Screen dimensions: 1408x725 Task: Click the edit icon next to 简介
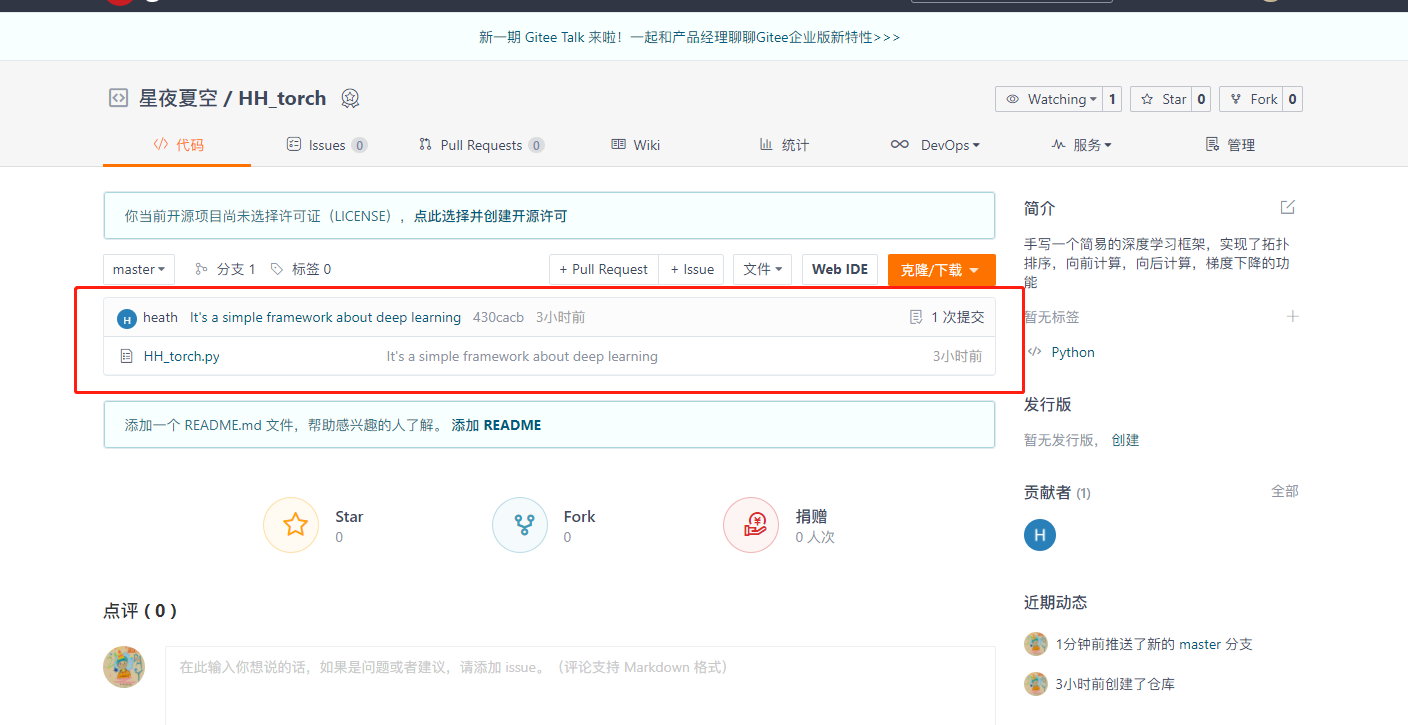click(1288, 207)
